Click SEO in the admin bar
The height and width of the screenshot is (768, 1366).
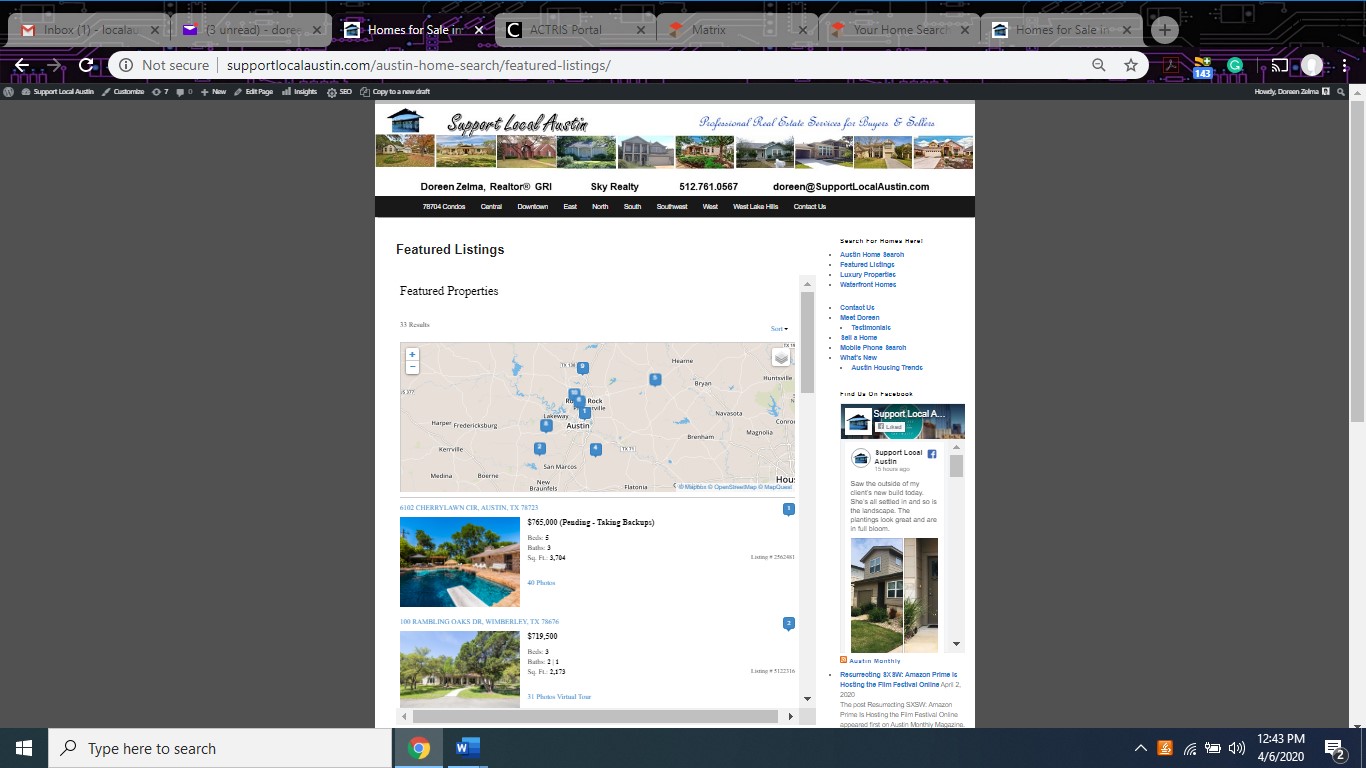tap(340, 91)
